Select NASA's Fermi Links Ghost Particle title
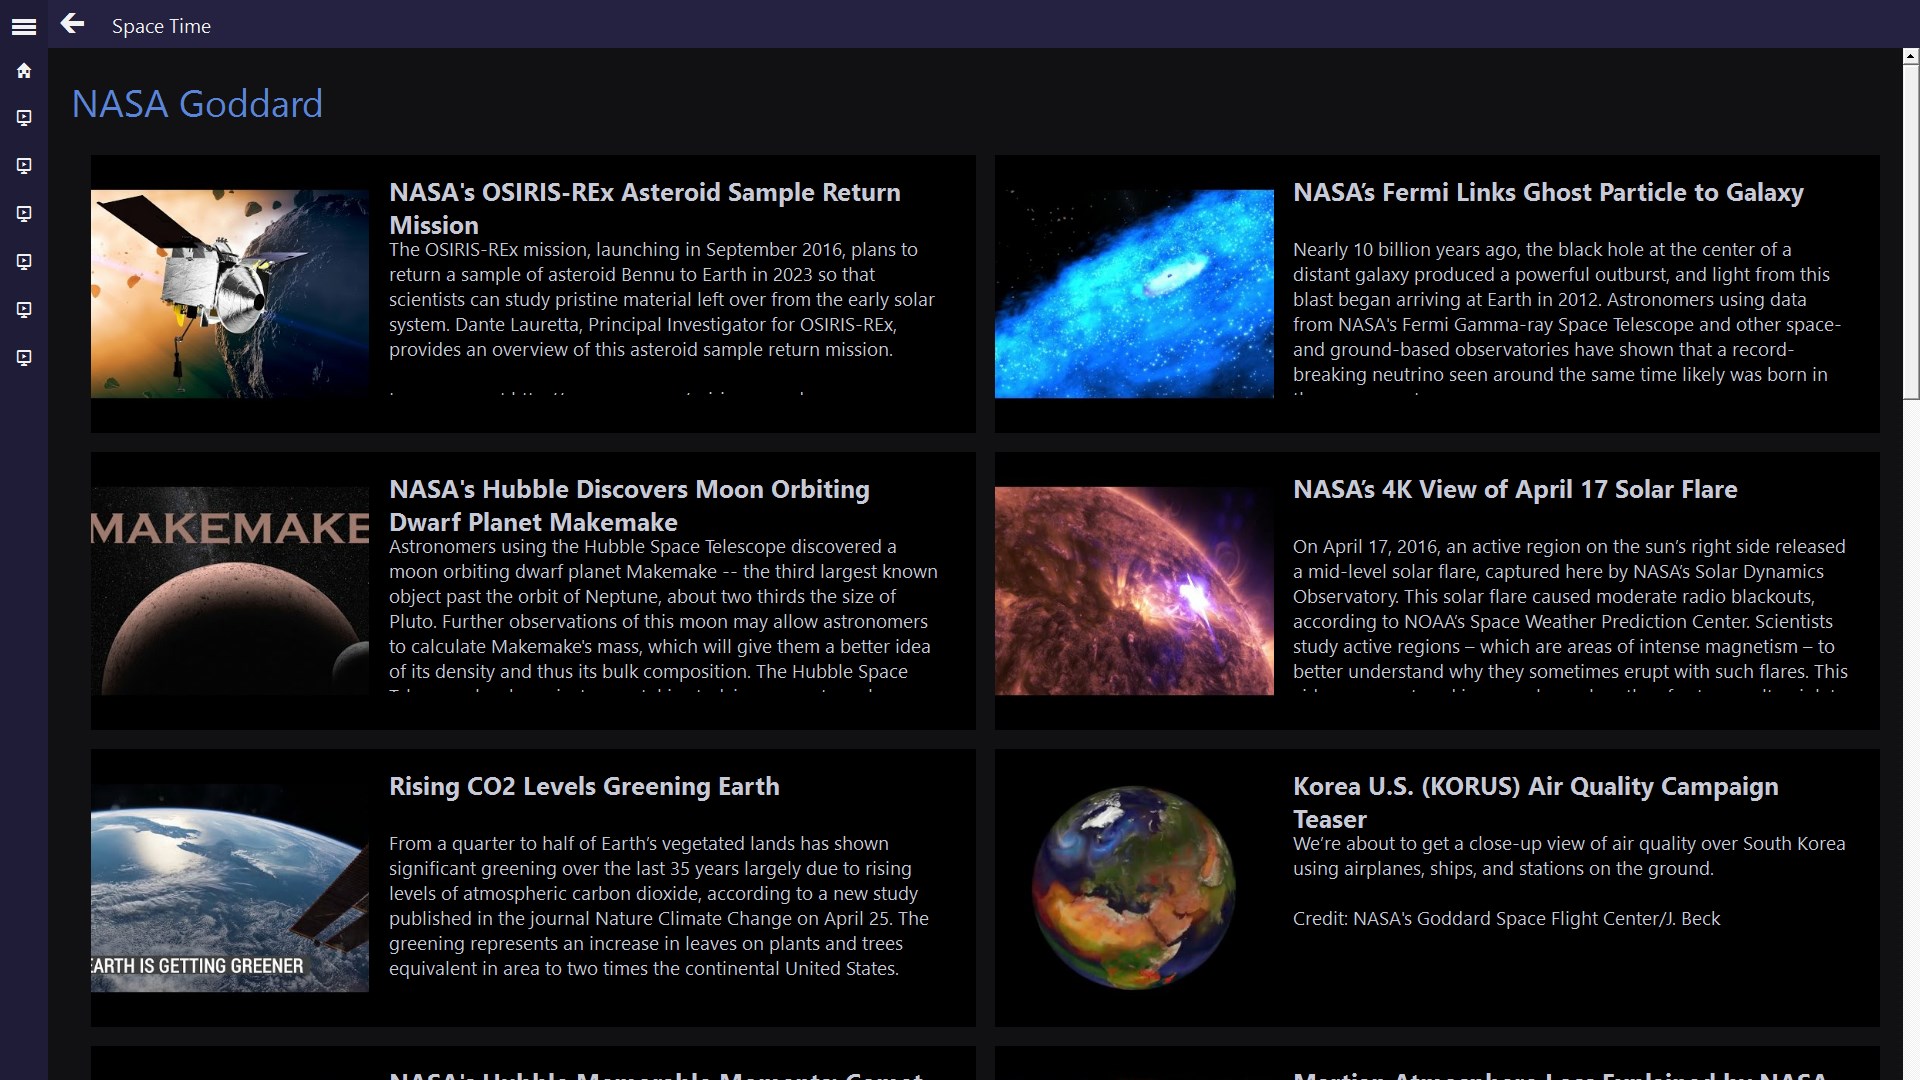This screenshot has height=1080, width=1920. [1547, 193]
